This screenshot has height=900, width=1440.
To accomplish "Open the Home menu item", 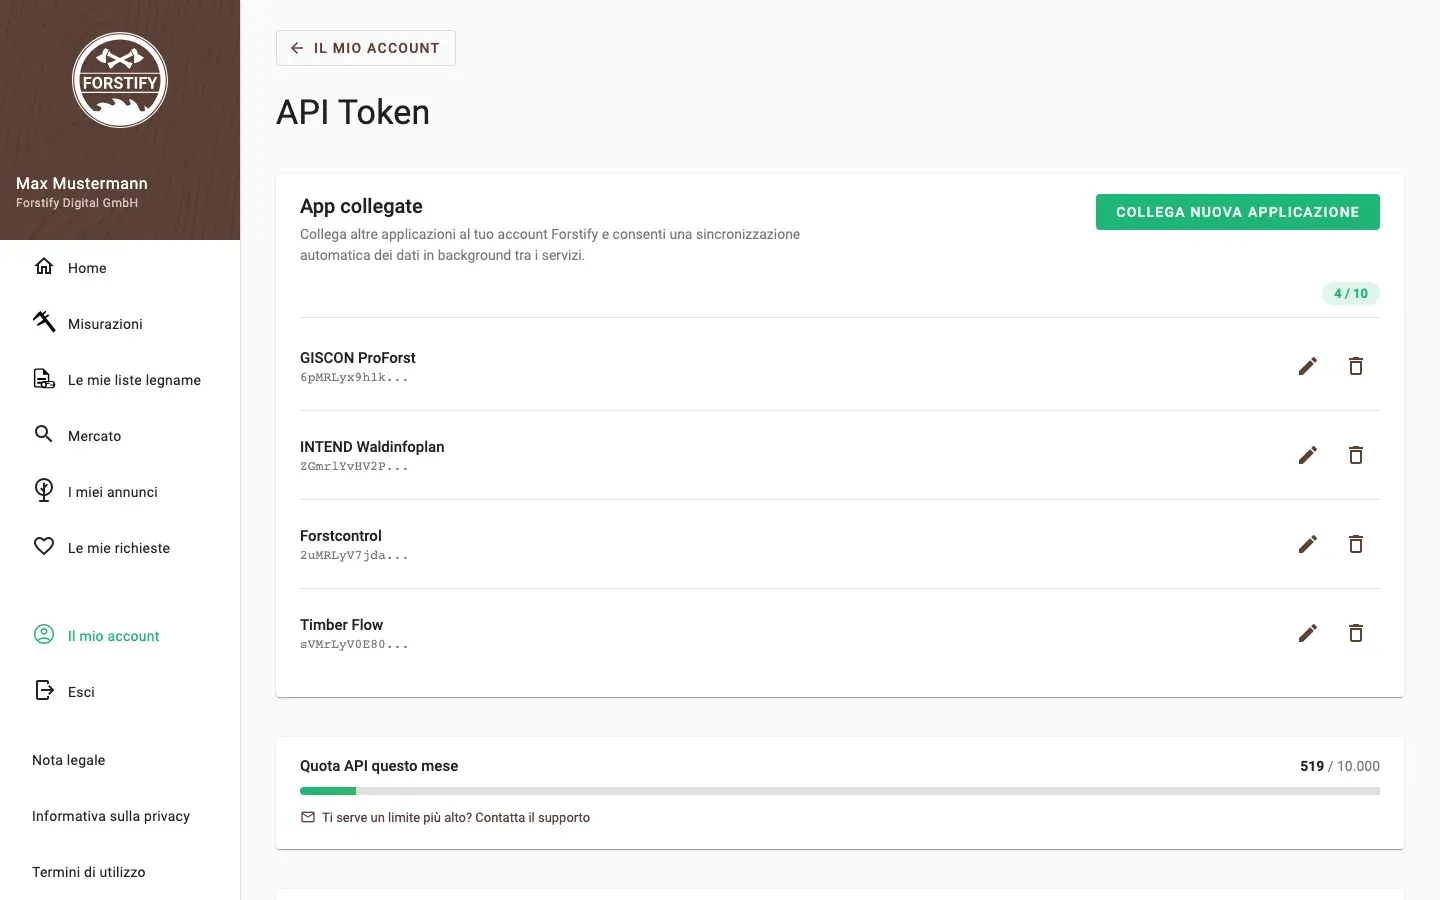I will coord(120,267).
